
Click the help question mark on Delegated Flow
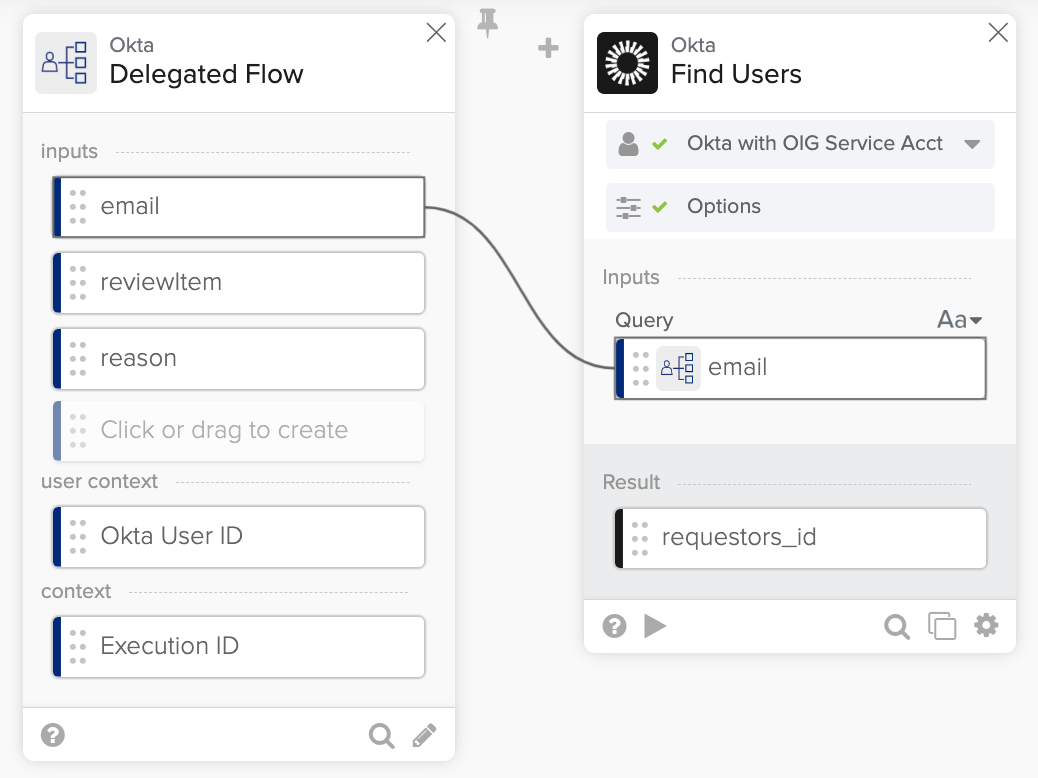(52, 735)
